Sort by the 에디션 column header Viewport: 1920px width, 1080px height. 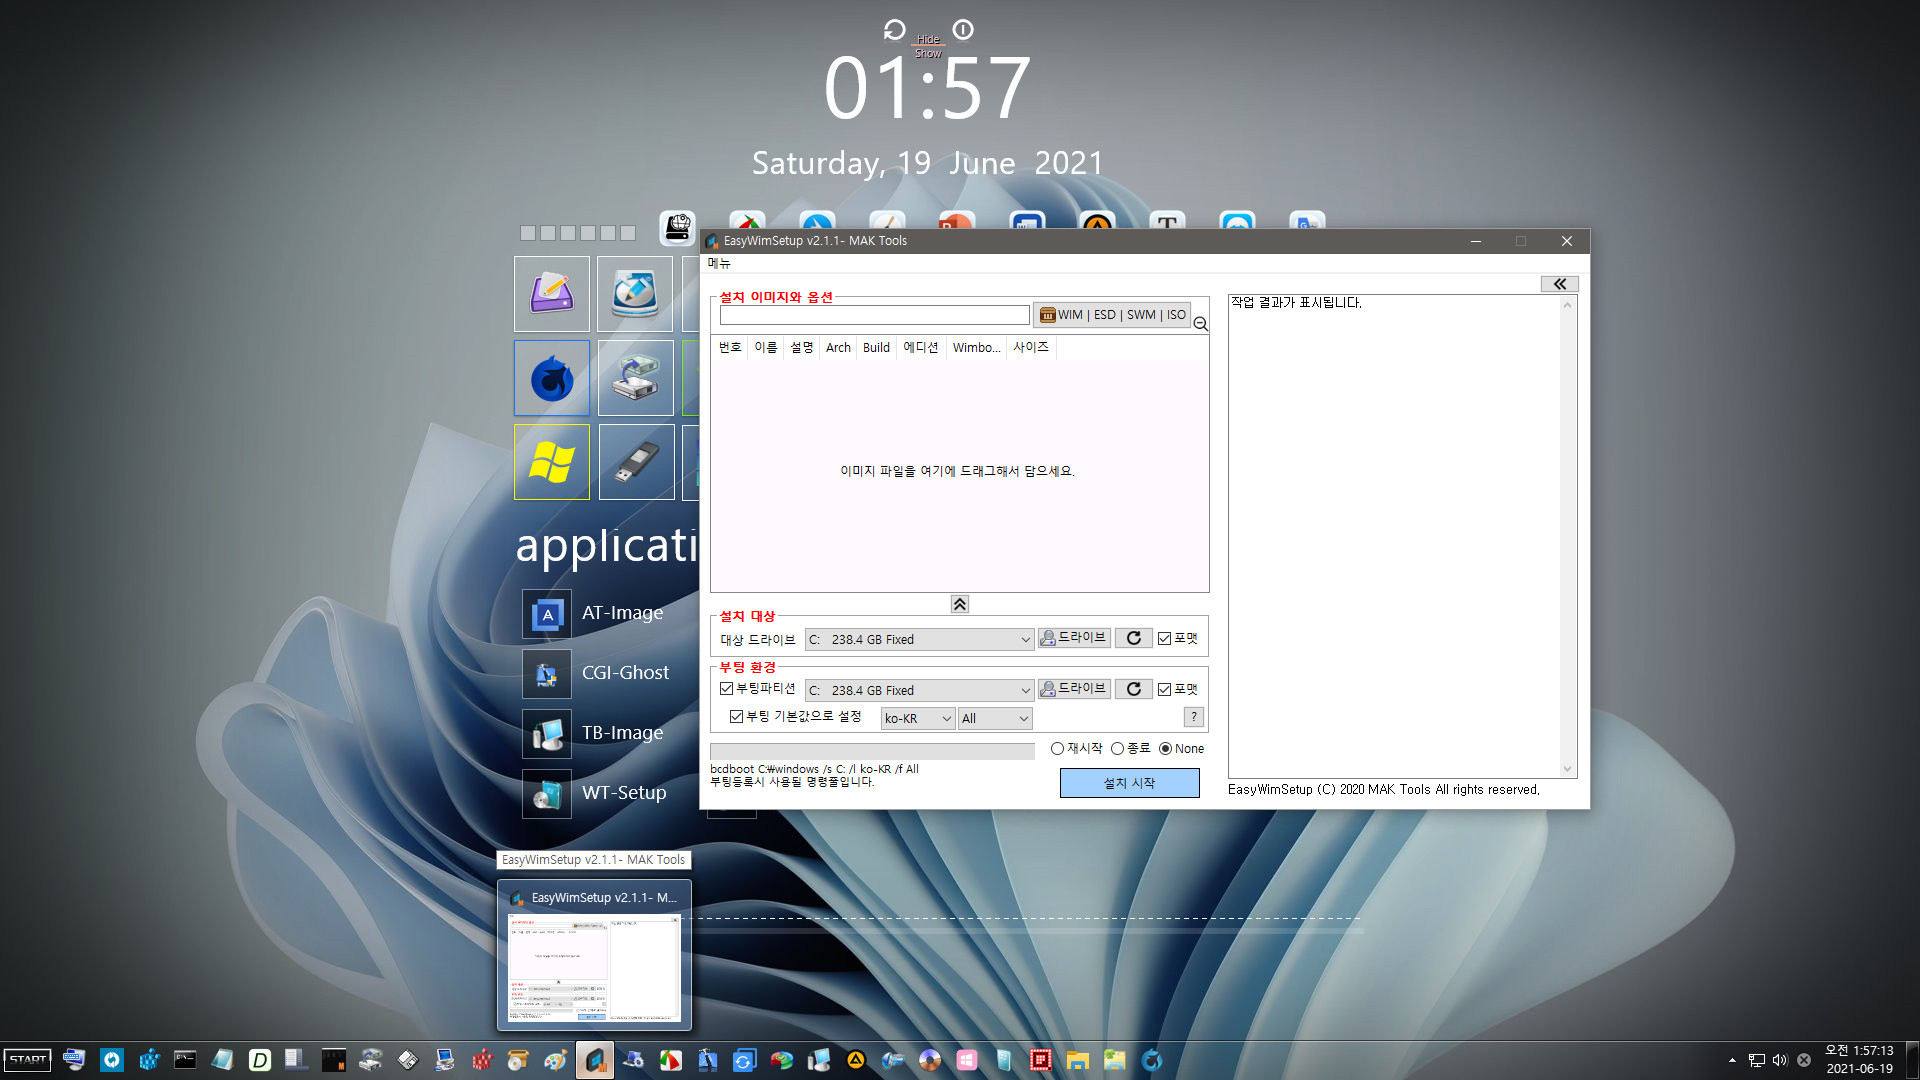click(921, 347)
